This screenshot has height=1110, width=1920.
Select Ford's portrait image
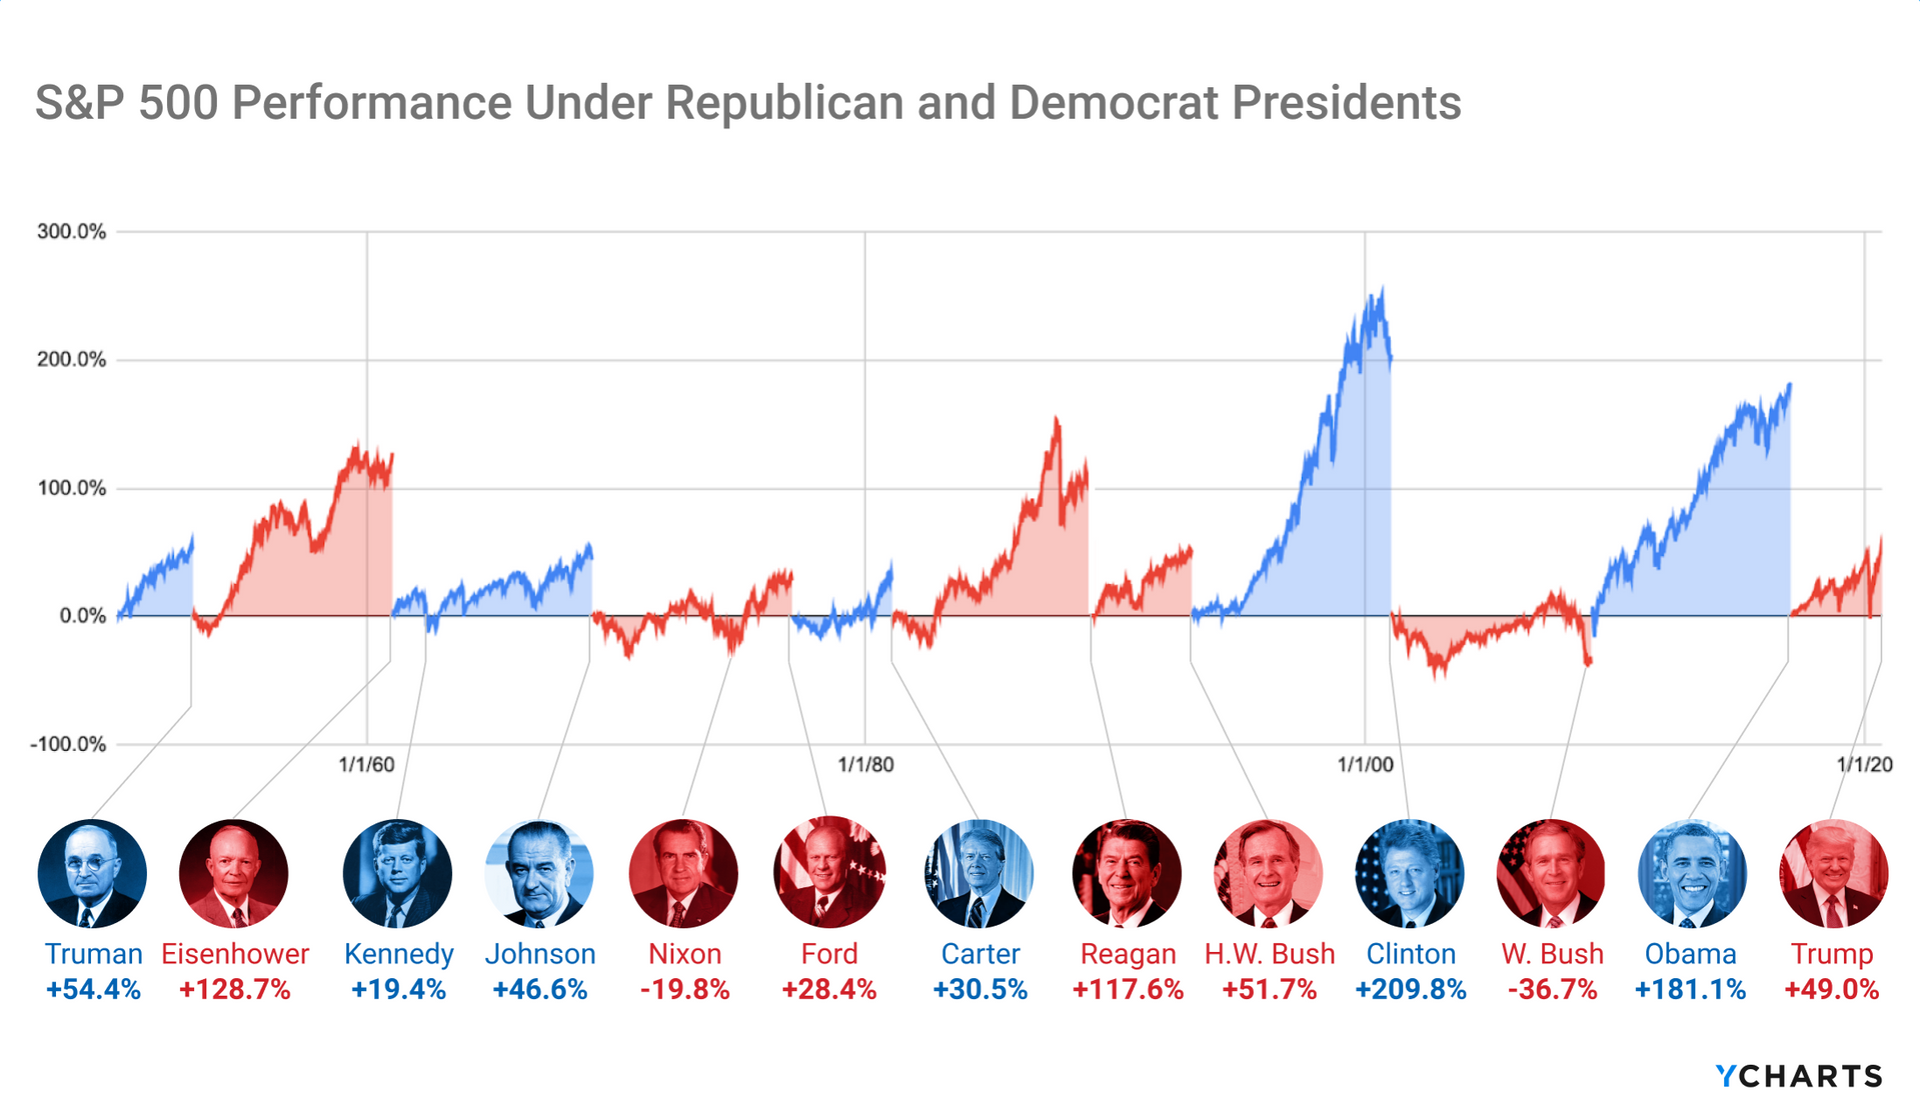pyautogui.click(x=829, y=874)
